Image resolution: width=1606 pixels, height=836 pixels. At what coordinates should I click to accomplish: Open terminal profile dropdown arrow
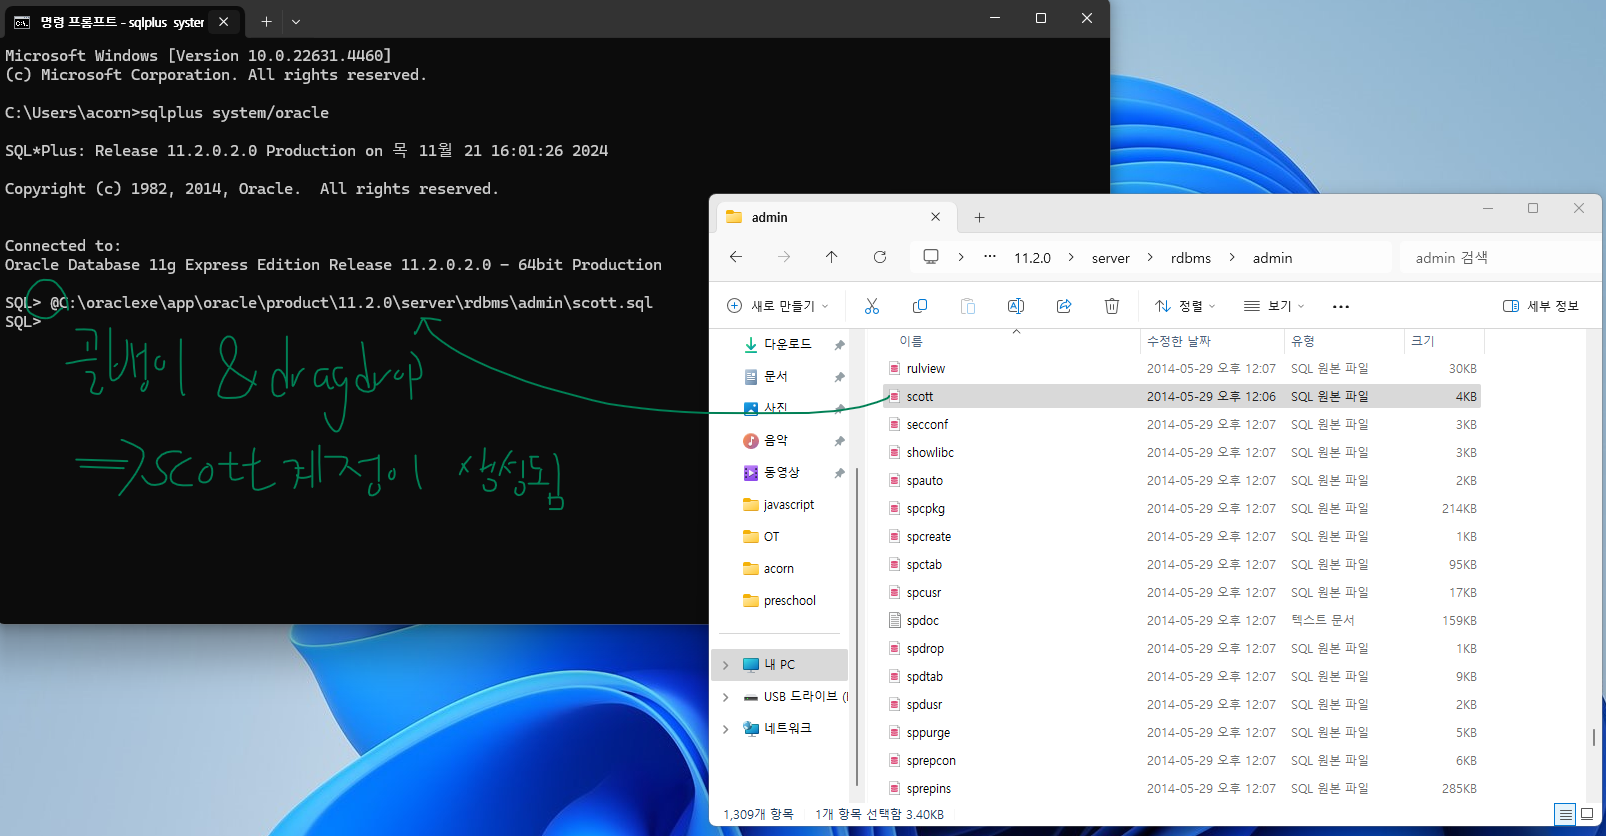click(x=296, y=21)
